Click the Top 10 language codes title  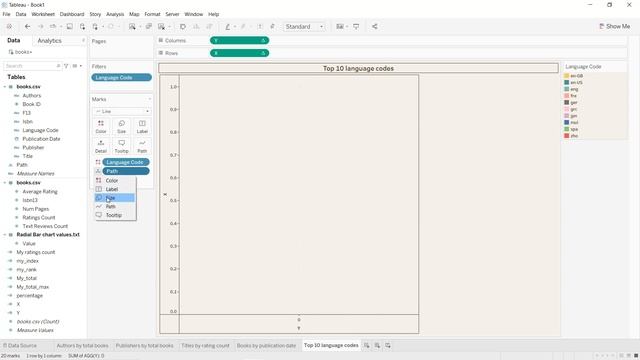358,68
